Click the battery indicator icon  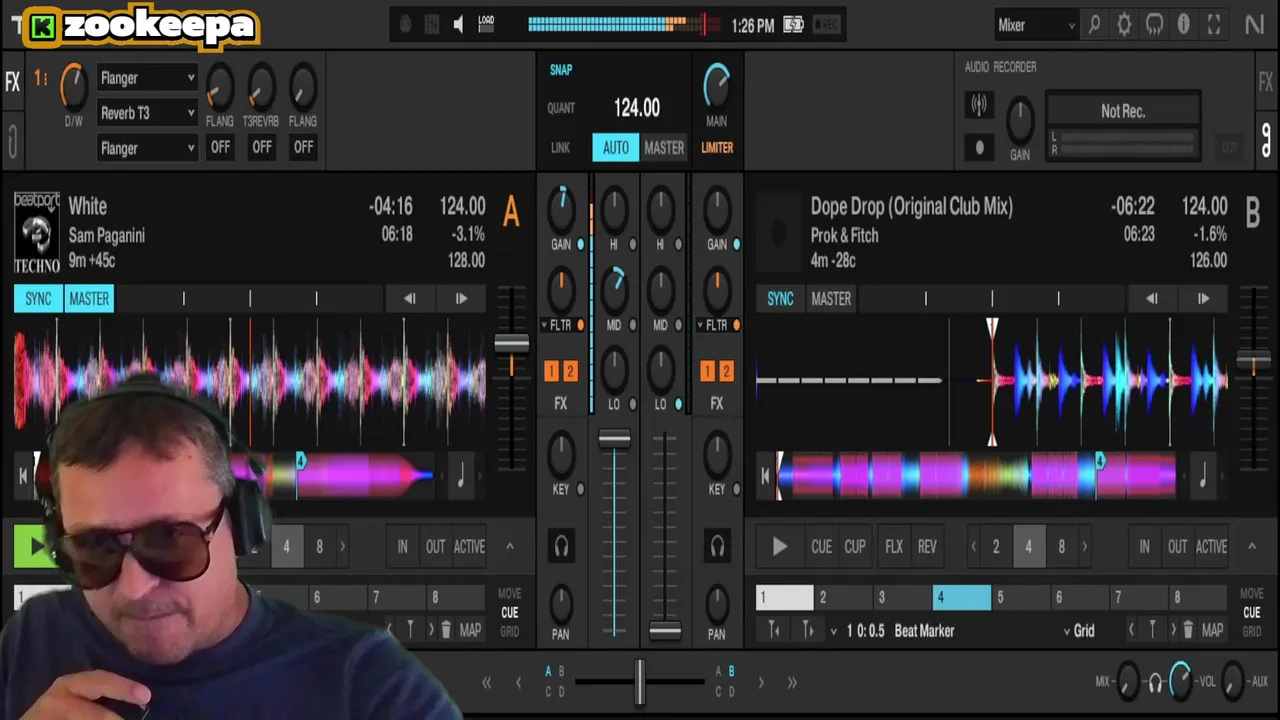793,25
